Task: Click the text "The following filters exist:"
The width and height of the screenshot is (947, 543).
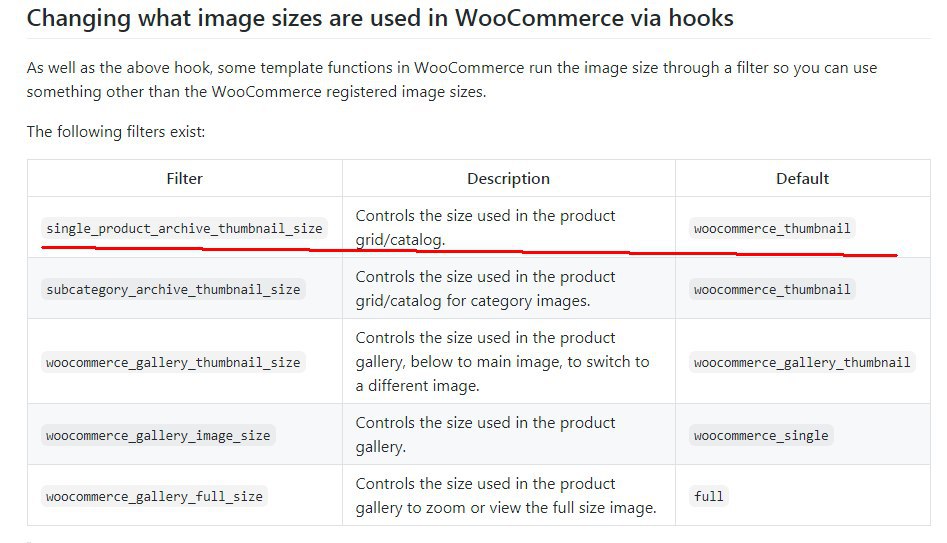Action: tap(115, 131)
